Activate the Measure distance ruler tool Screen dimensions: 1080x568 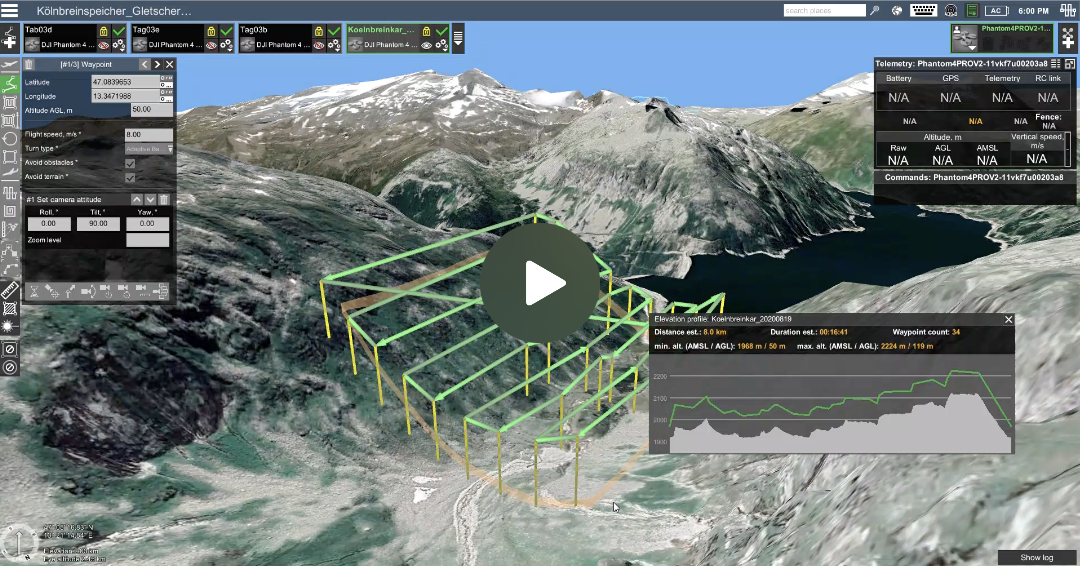(x=10, y=290)
